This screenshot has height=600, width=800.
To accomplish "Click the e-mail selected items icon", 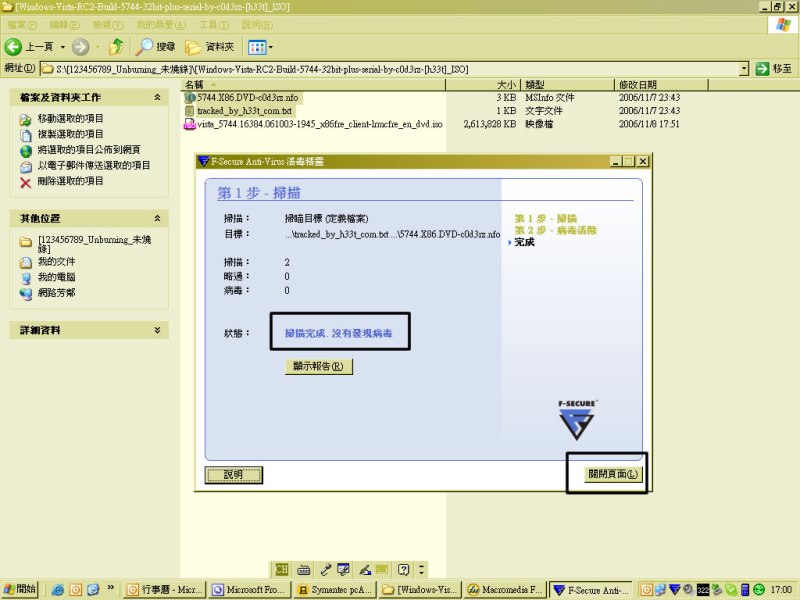I will [x=26, y=166].
